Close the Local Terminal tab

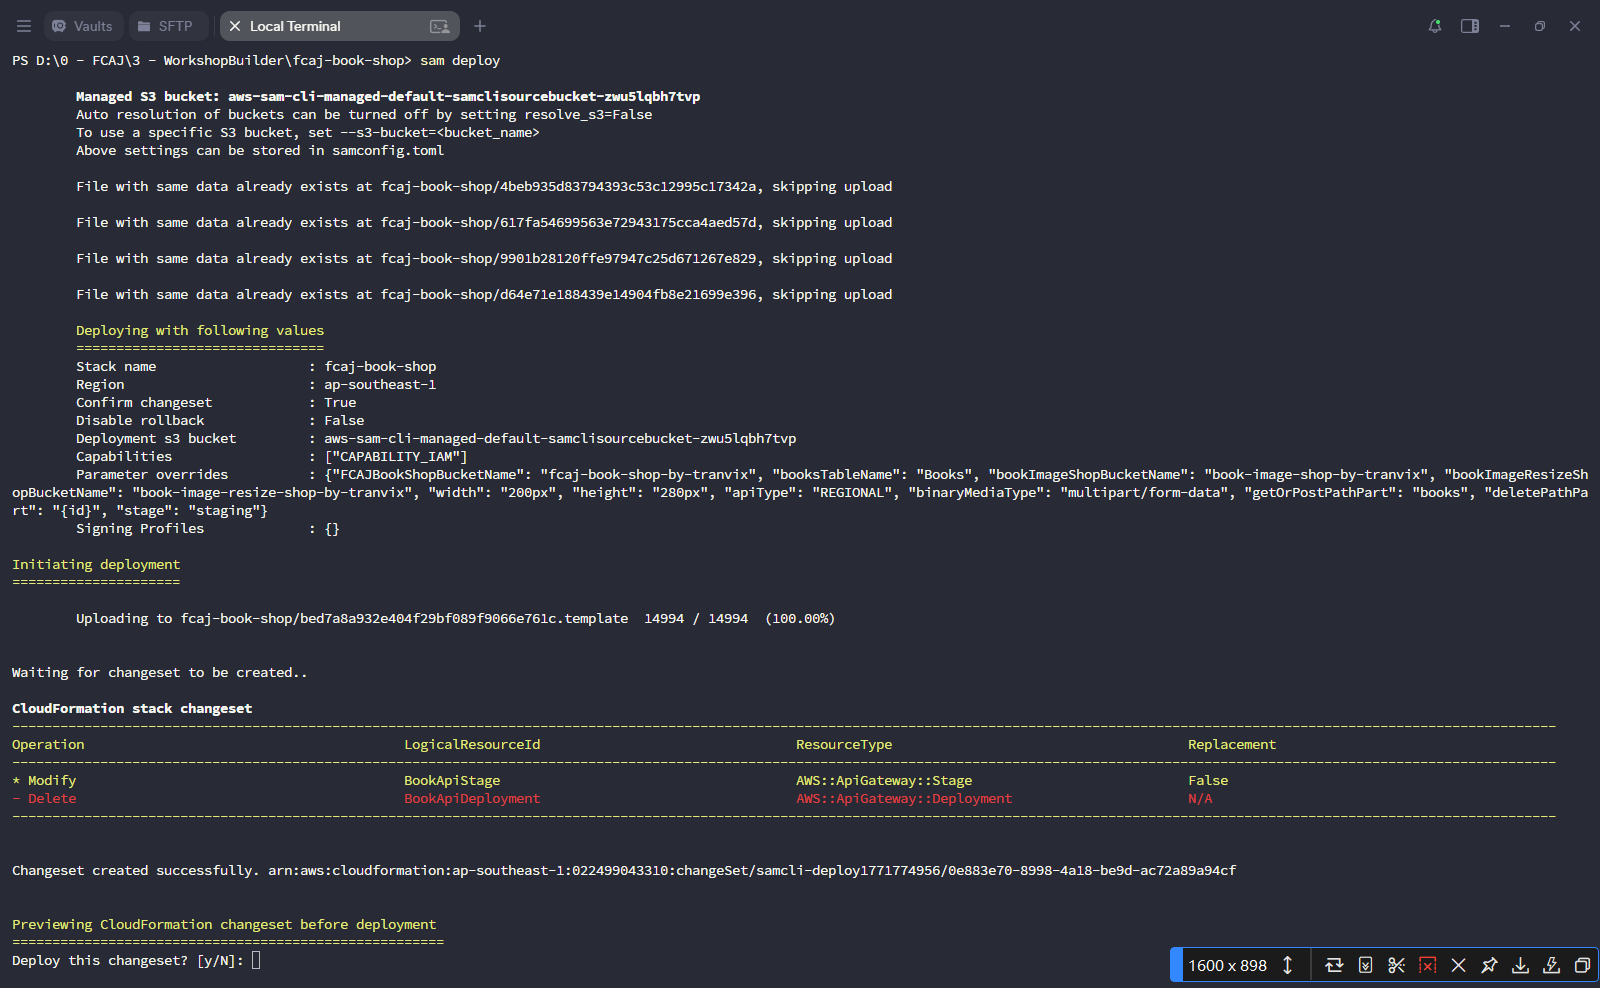235,26
